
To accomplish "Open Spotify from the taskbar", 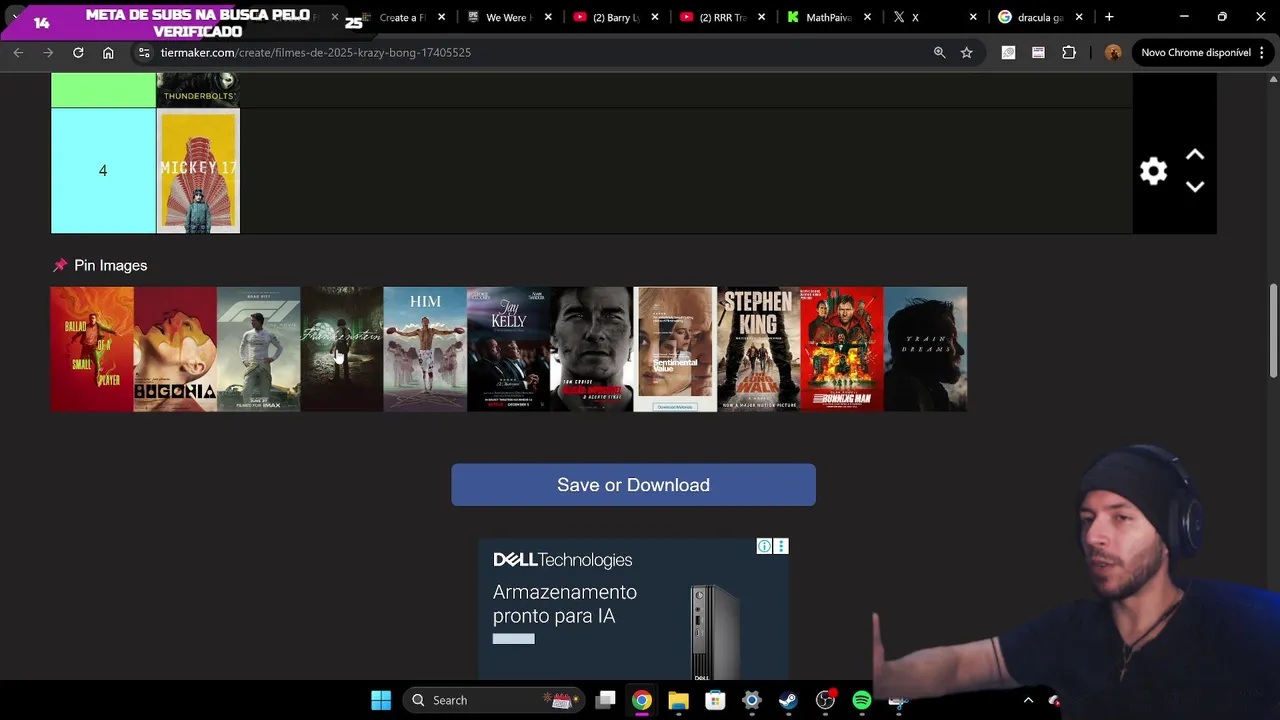I will click(861, 700).
